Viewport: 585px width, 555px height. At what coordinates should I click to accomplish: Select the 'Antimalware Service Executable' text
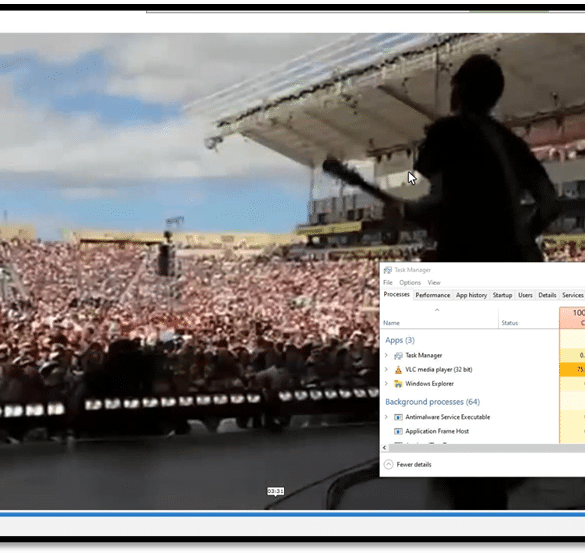click(448, 417)
